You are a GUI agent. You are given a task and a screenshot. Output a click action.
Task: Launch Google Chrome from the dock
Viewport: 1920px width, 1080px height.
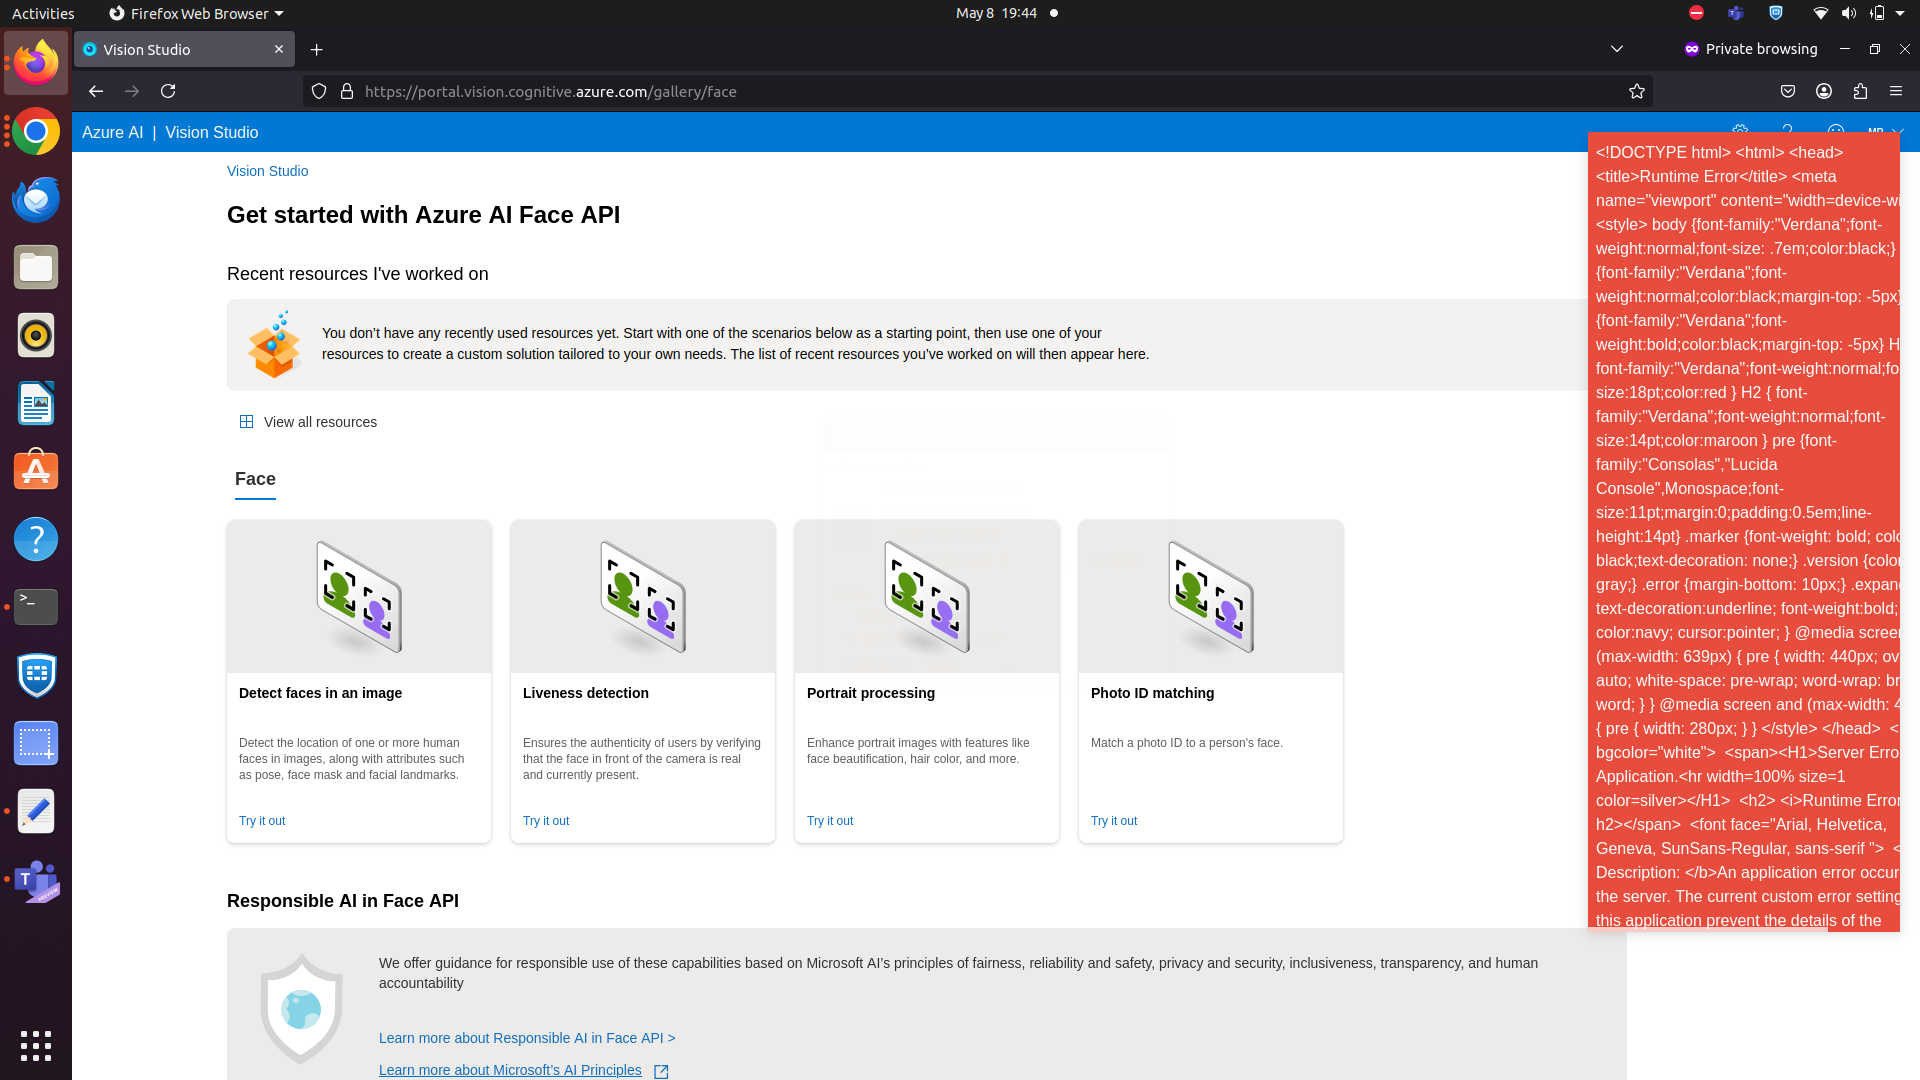tap(36, 131)
